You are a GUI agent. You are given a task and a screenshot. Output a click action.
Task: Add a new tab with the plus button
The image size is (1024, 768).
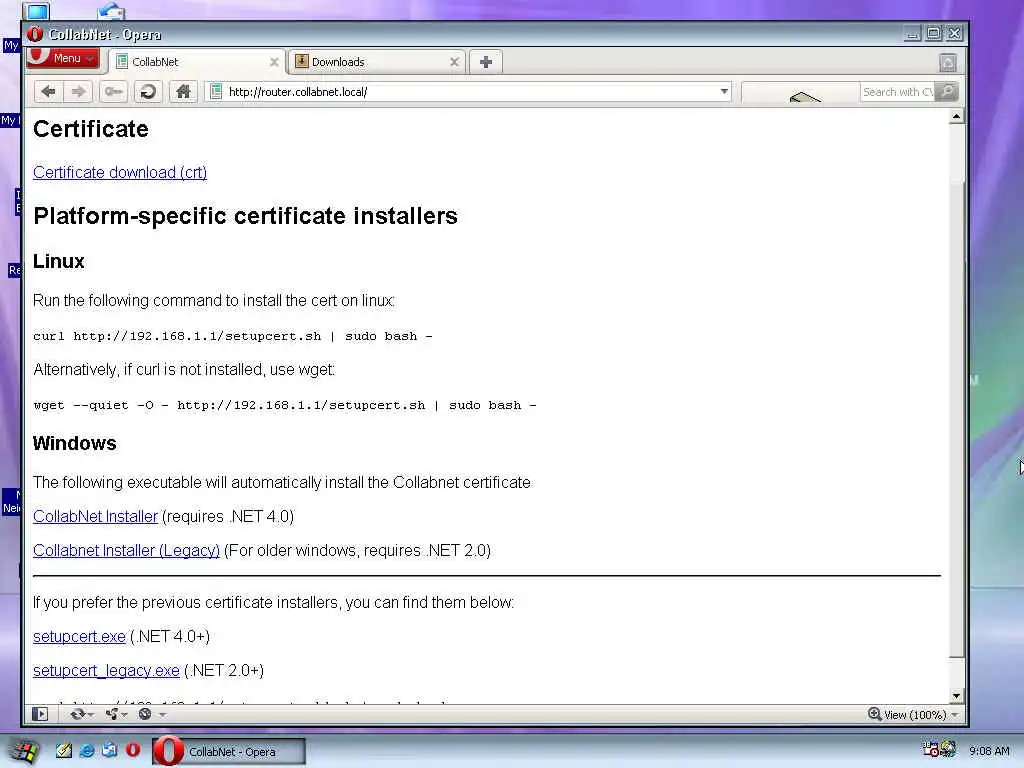[485, 62]
